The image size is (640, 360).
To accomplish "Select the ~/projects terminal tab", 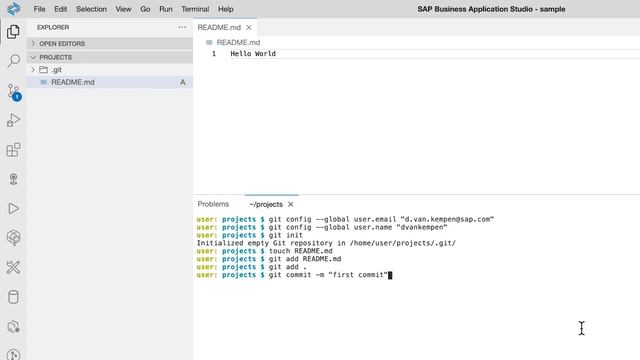I will (266, 204).
